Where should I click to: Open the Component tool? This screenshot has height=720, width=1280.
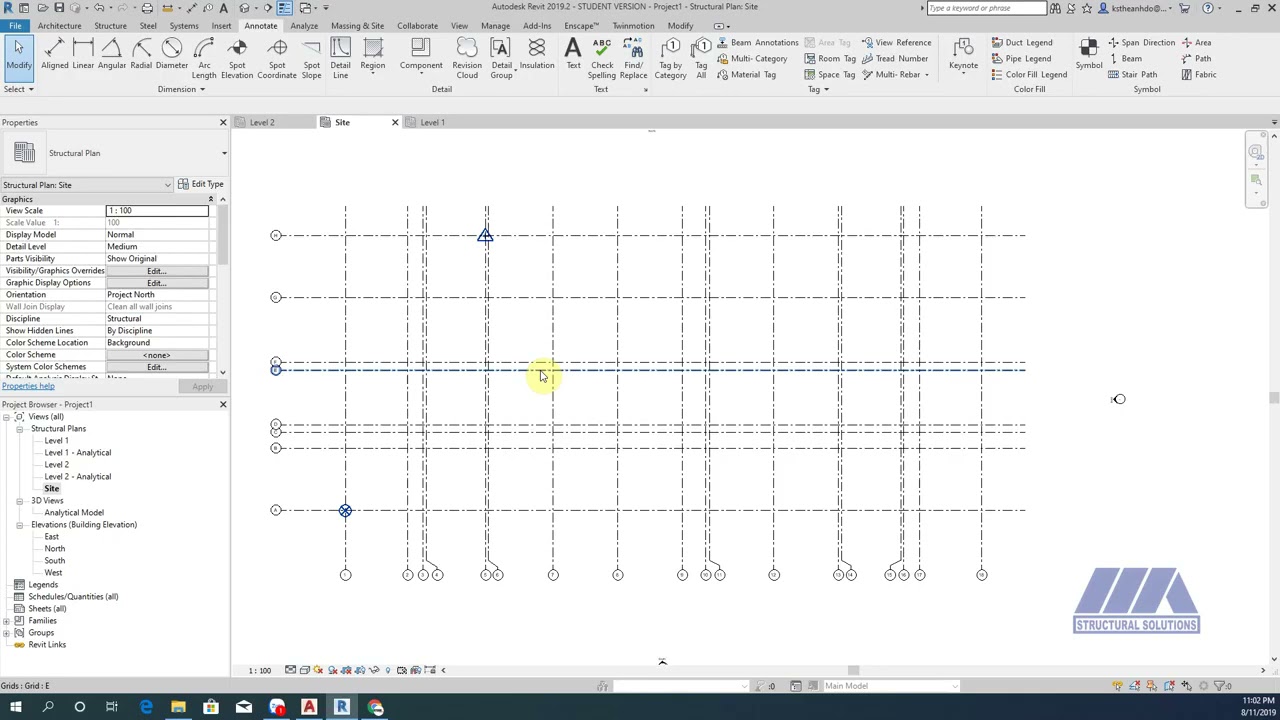(421, 55)
